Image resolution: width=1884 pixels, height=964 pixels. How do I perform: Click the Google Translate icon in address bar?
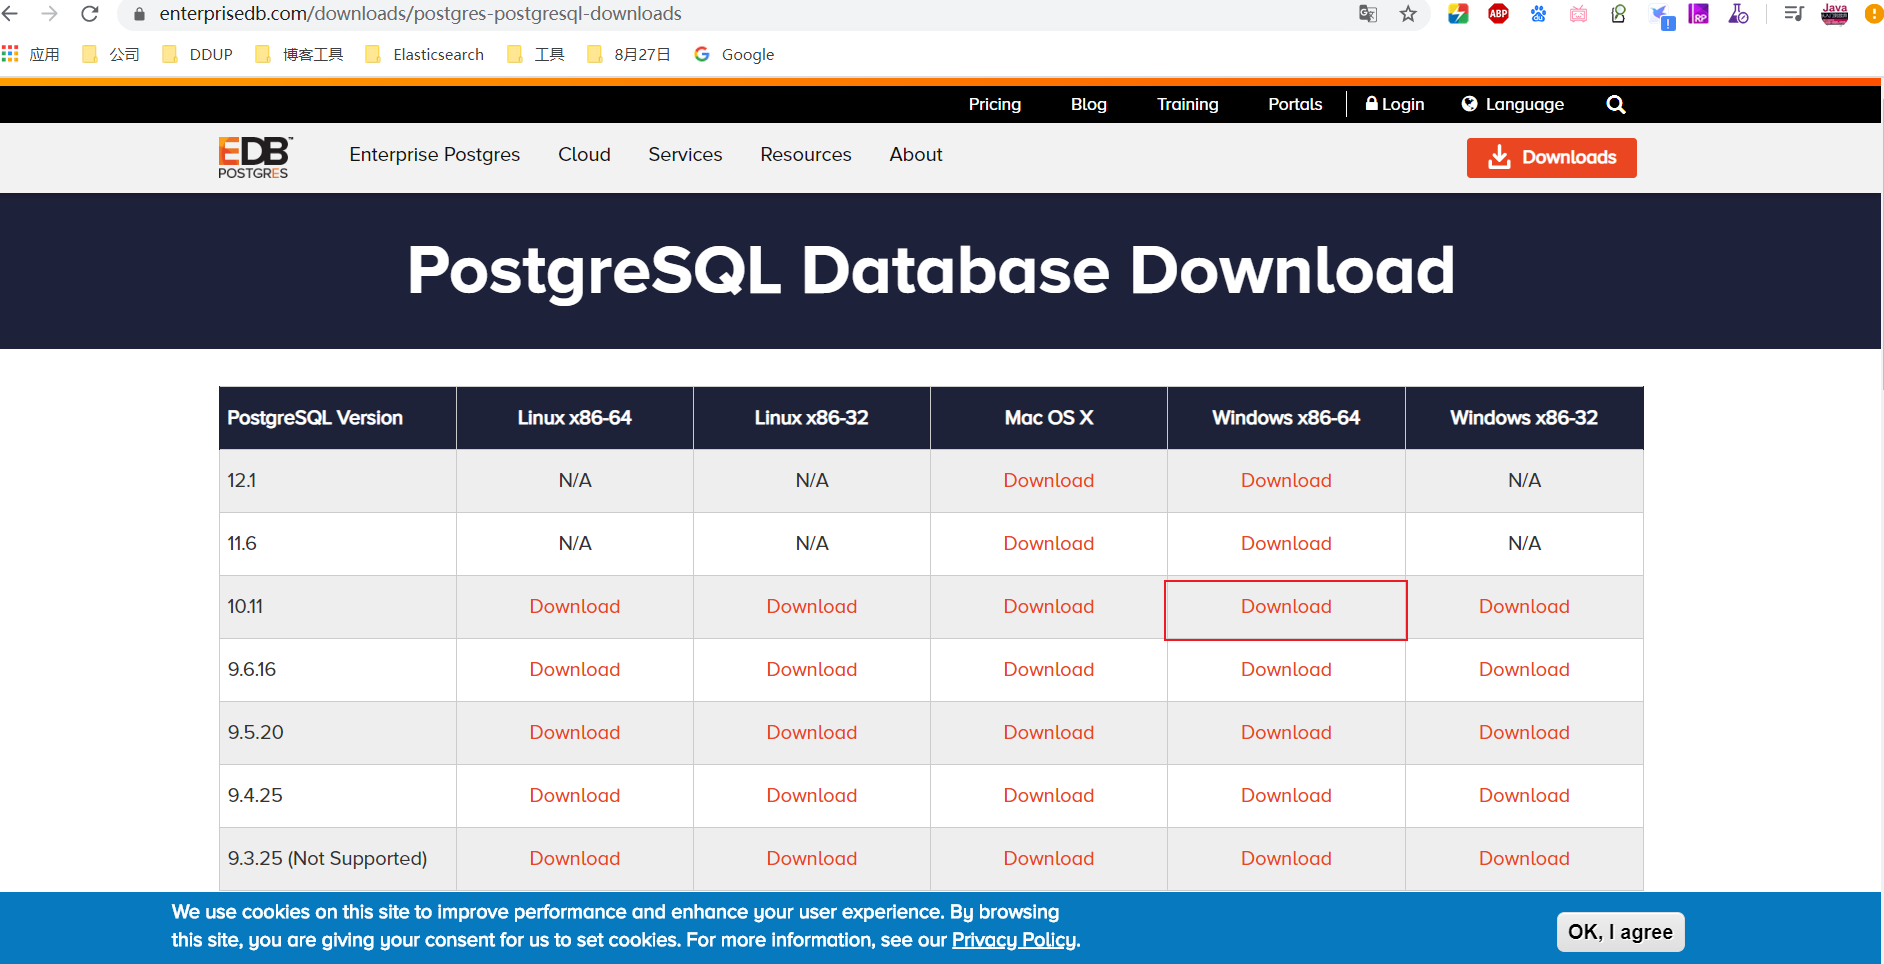pyautogui.click(x=1368, y=14)
